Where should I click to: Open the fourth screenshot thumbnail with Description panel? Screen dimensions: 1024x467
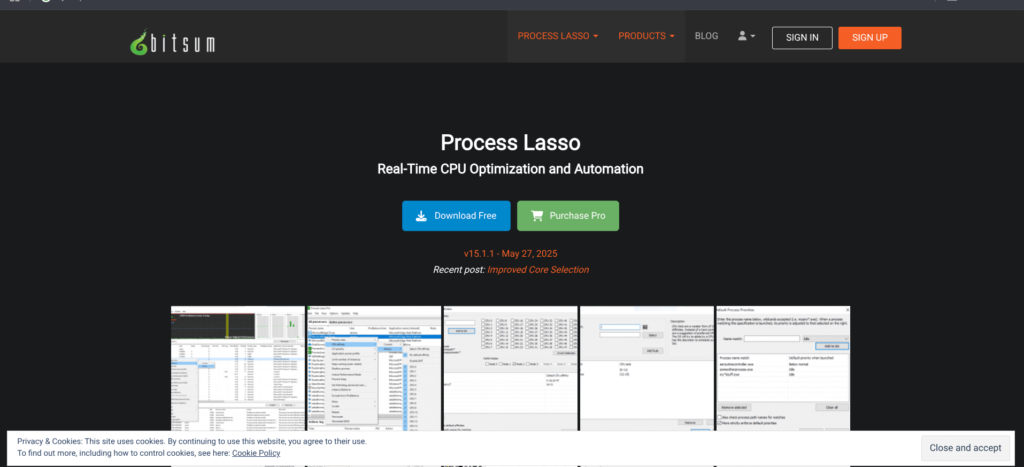click(647, 368)
